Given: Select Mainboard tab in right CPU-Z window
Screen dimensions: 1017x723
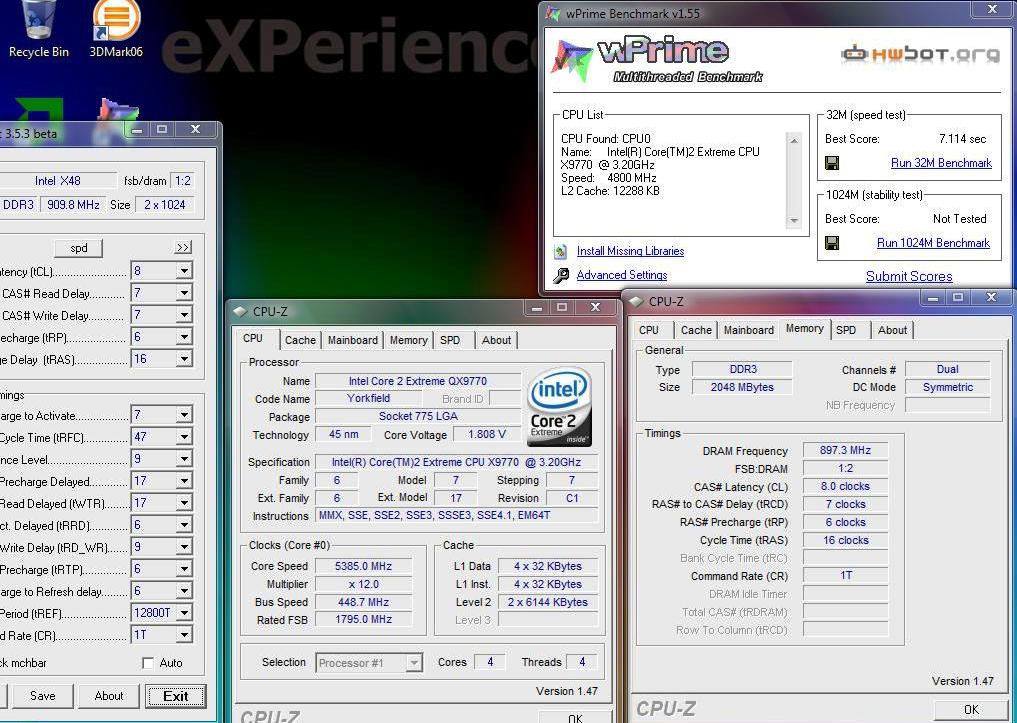Looking at the screenshot, I should 748,329.
